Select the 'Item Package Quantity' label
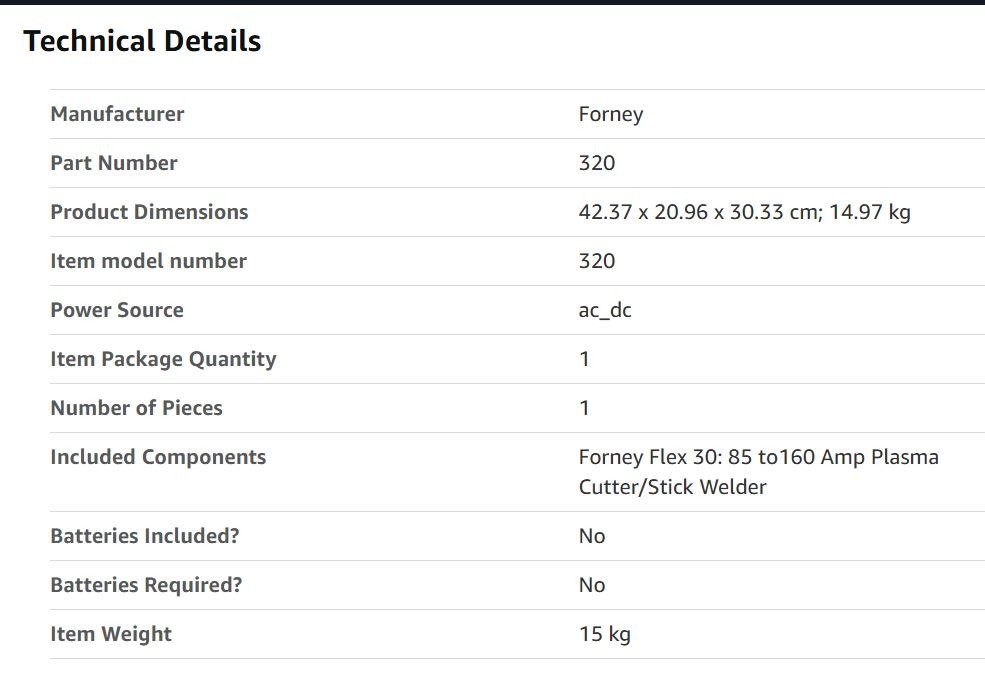Image resolution: width=985 pixels, height=697 pixels. [163, 359]
